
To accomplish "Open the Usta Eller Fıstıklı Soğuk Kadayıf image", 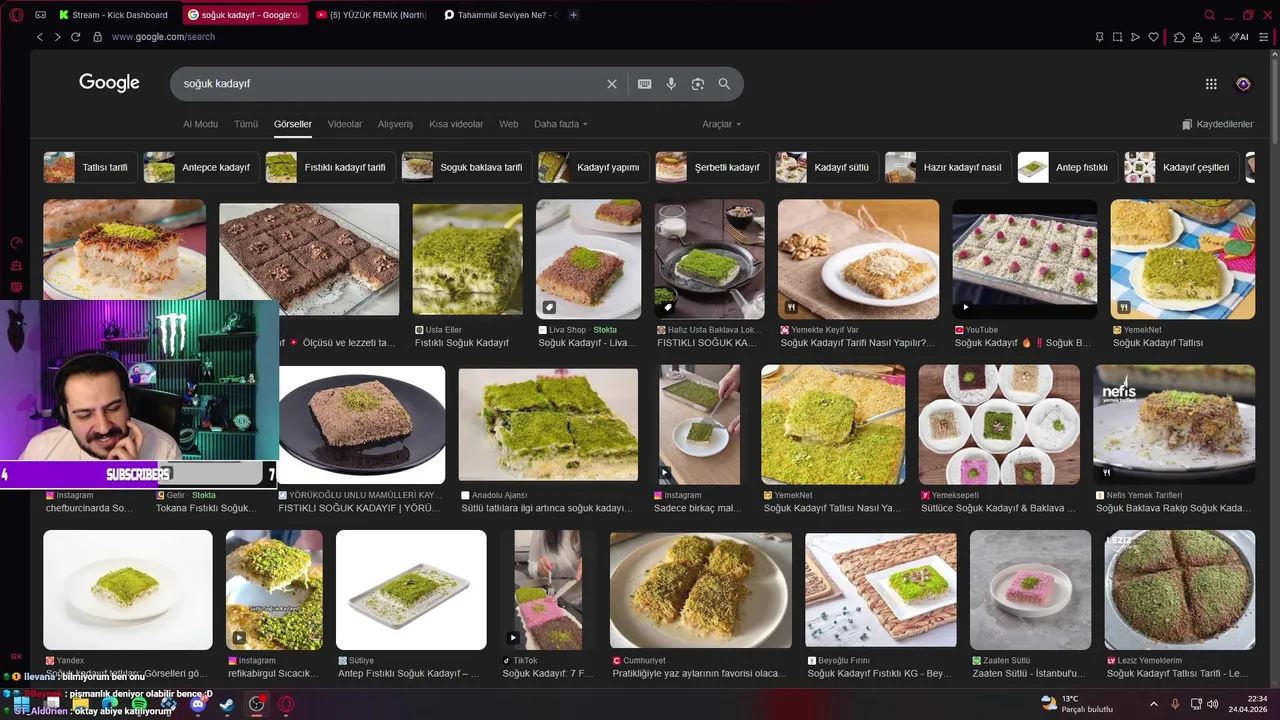I will pos(467,260).
